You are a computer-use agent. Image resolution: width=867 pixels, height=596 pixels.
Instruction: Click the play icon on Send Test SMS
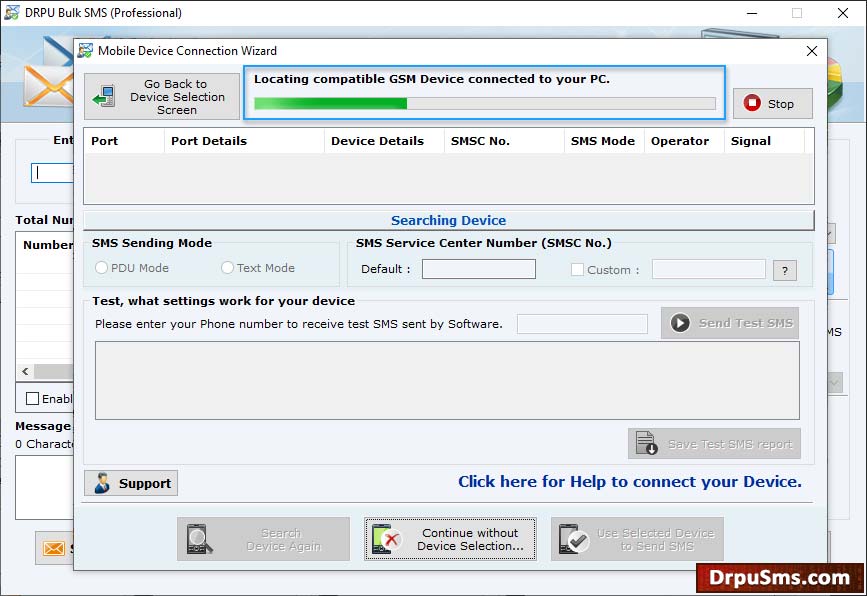tap(680, 323)
